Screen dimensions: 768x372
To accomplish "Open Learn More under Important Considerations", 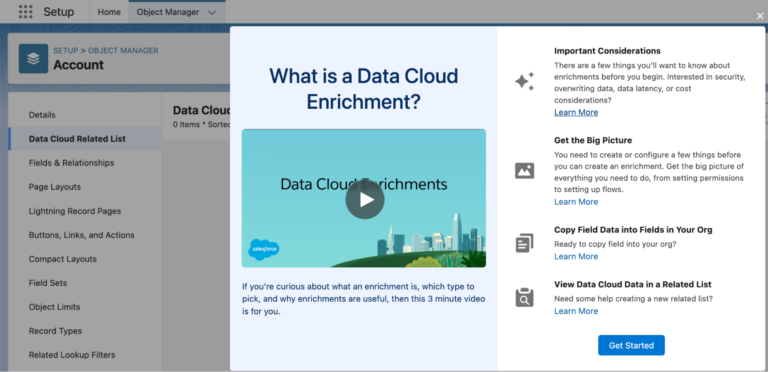I will click(x=576, y=112).
